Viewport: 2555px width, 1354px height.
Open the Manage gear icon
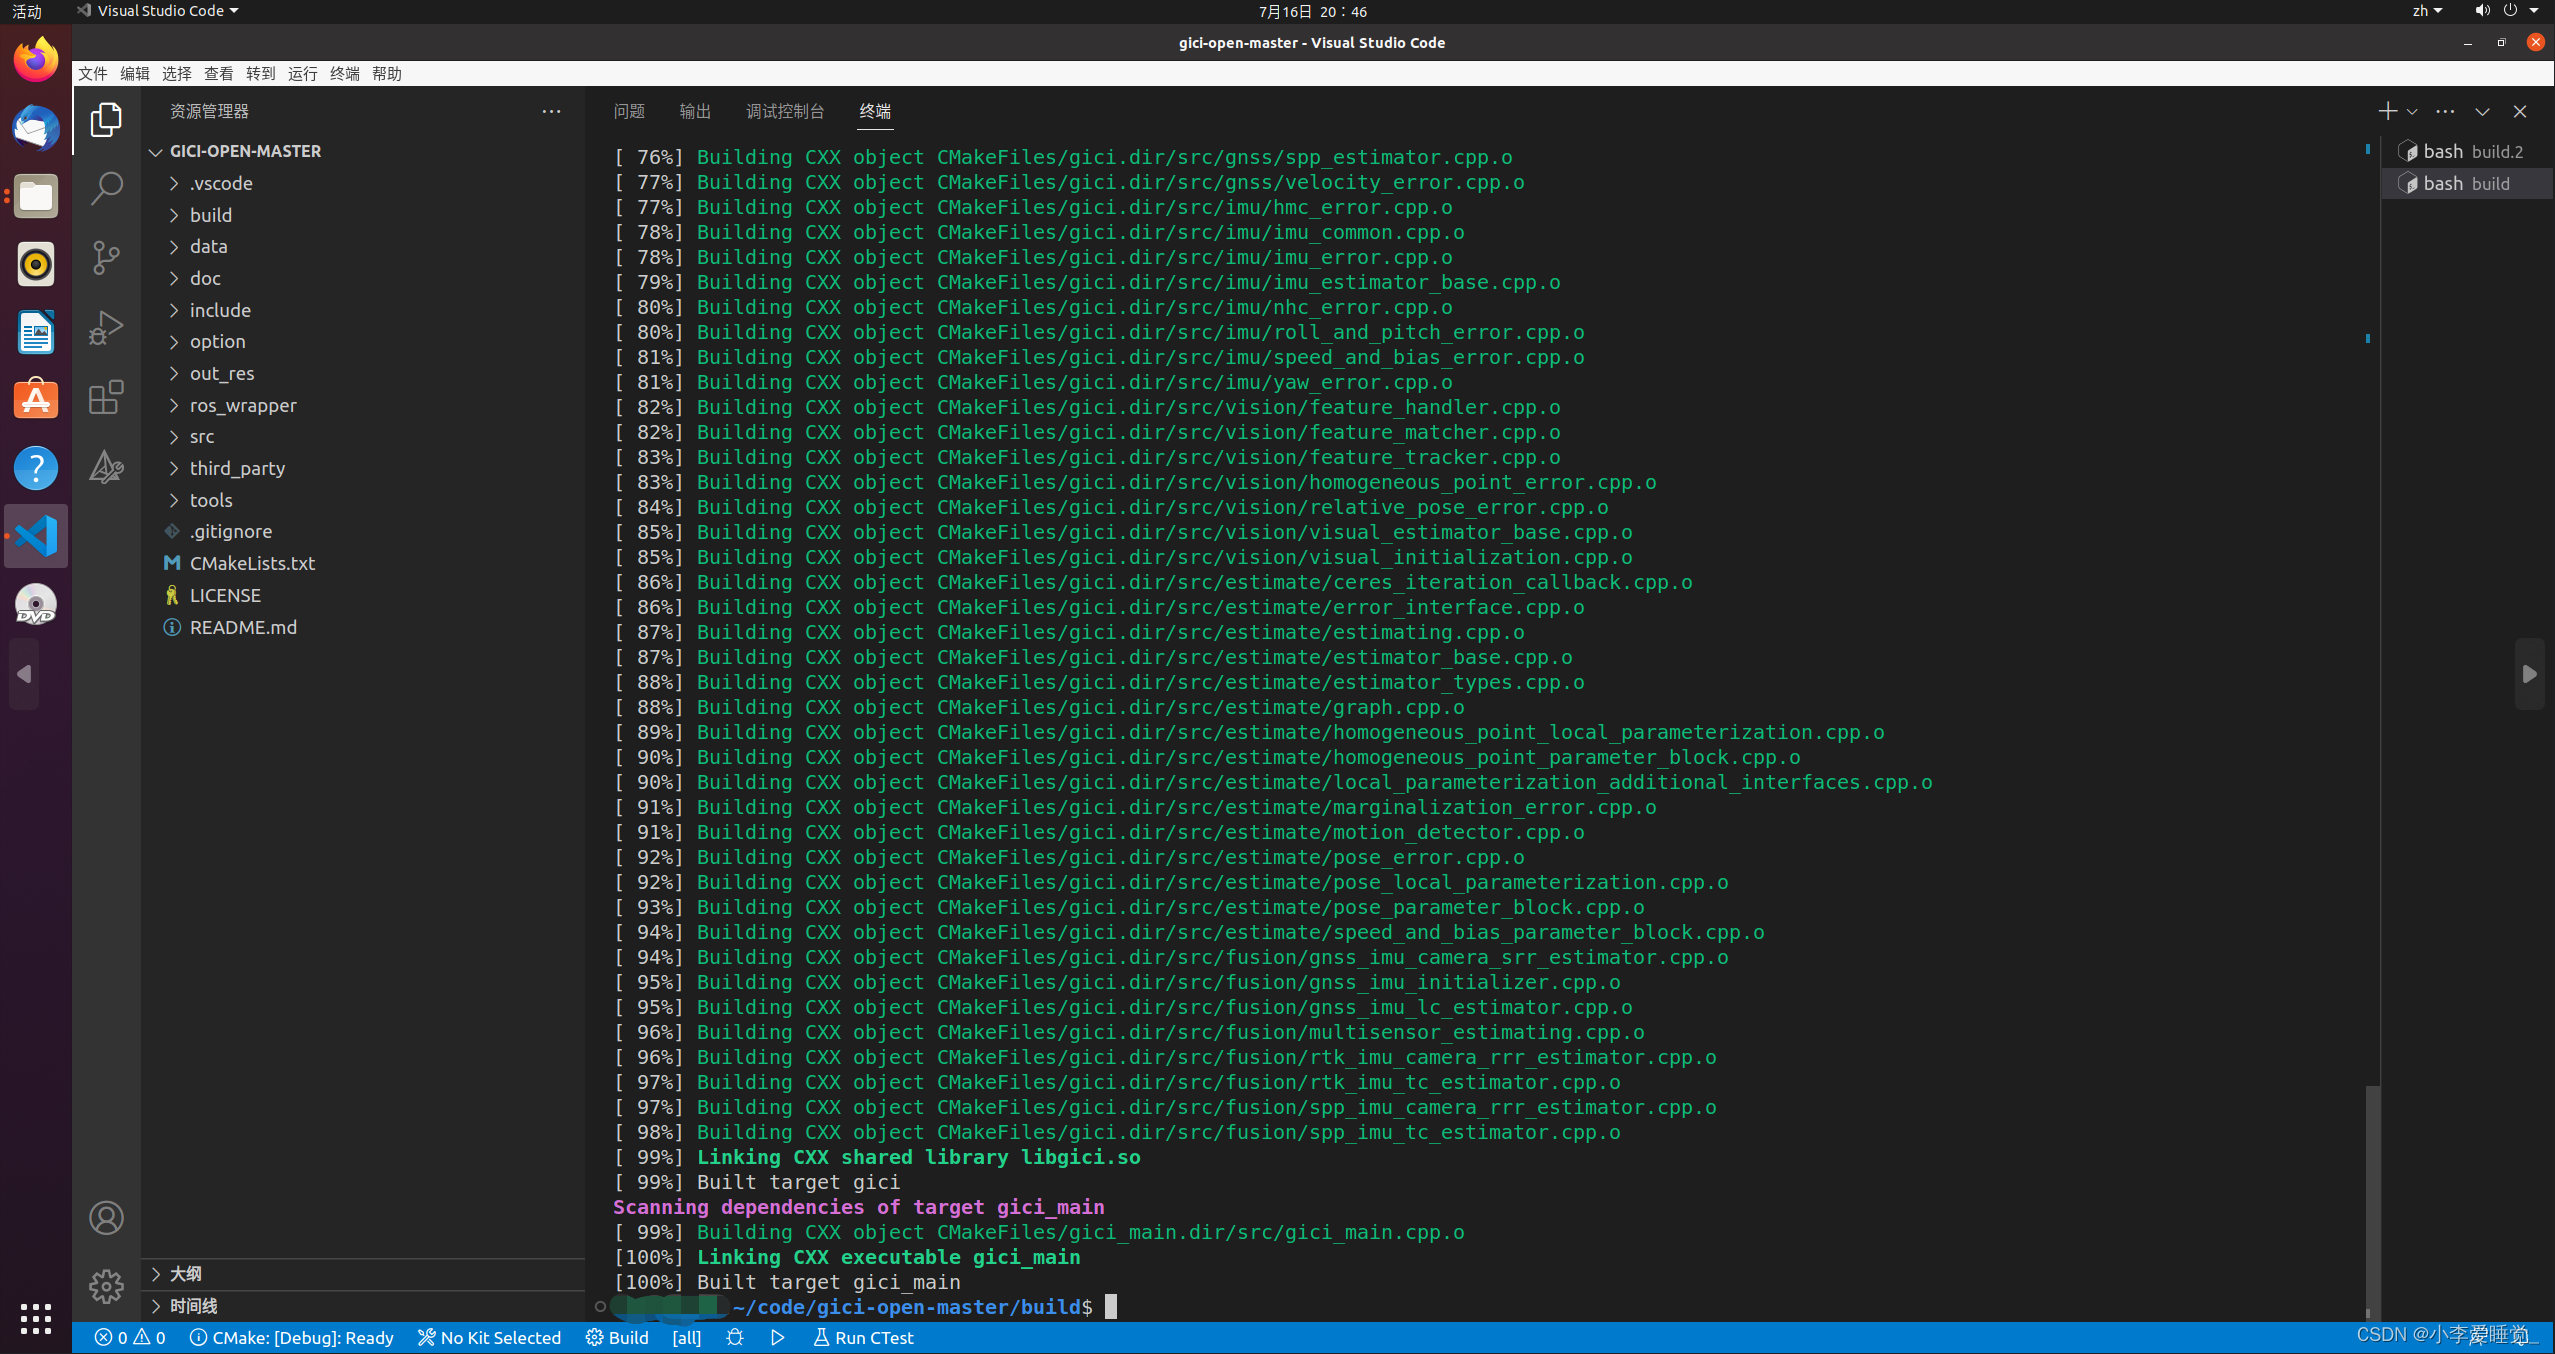106,1286
